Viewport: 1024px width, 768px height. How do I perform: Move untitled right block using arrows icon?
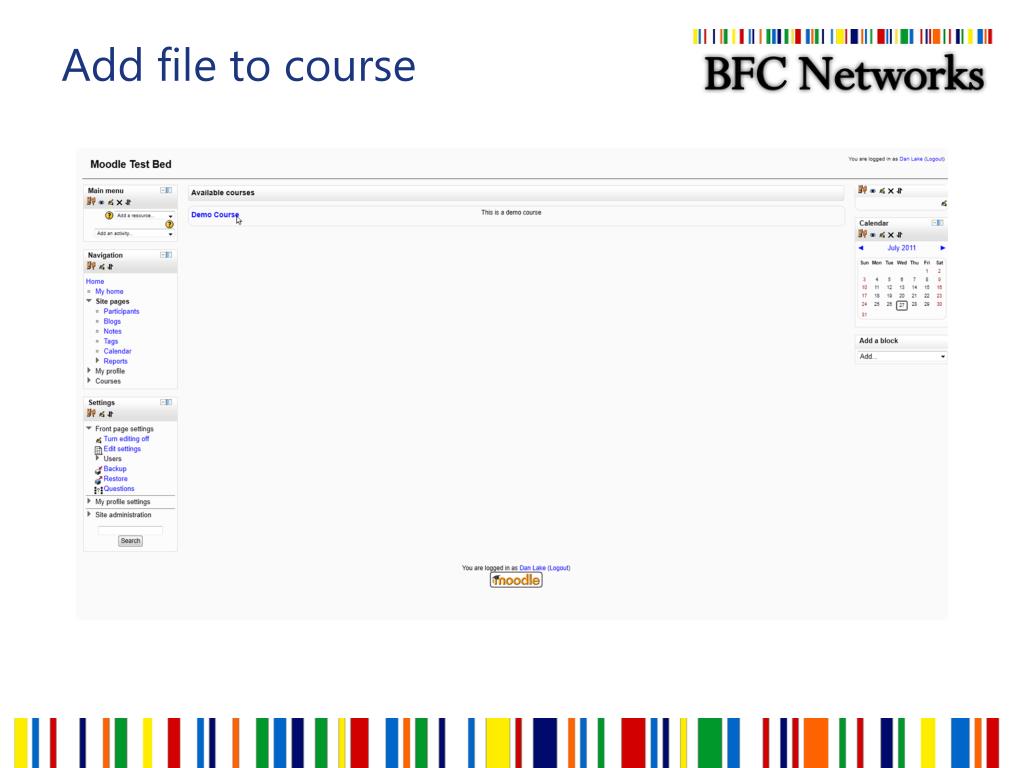tap(899, 191)
